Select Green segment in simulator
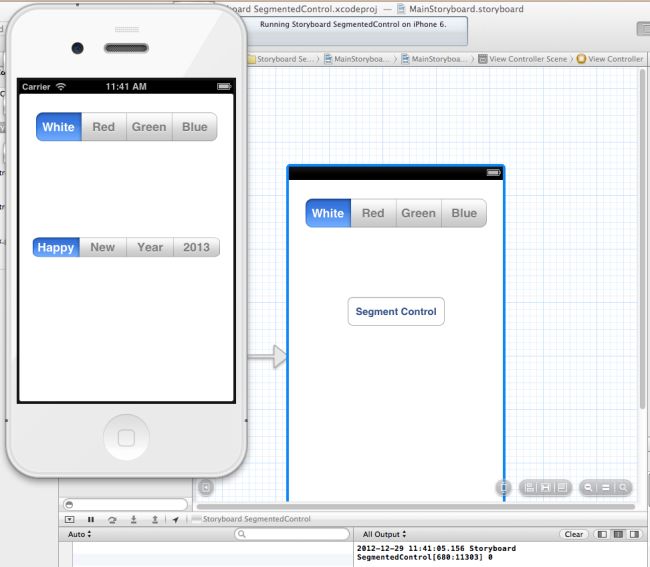The height and width of the screenshot is (567, 650). pyautogui.click(x=149, y=127)
